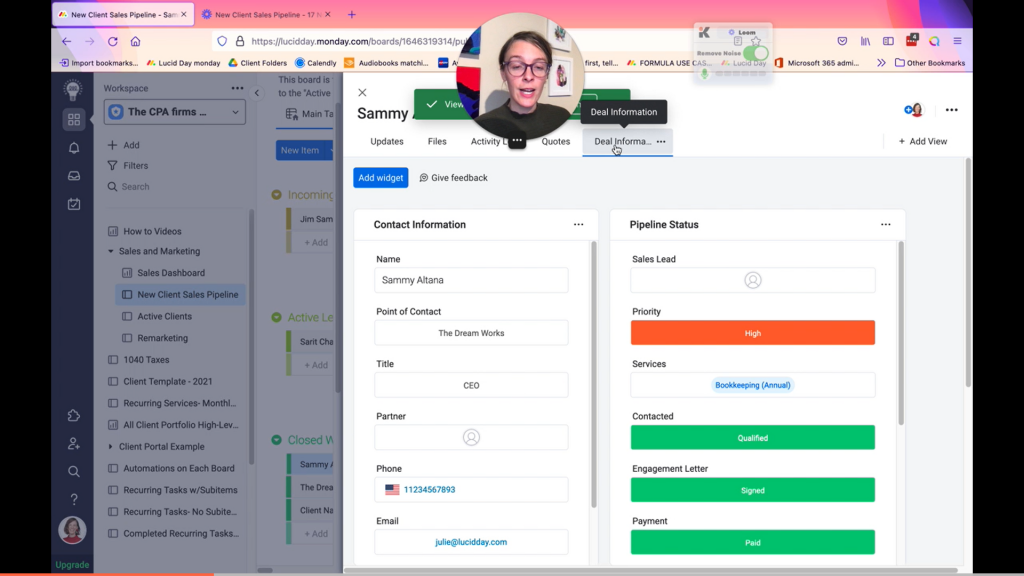Click Add View at the top right
The image size is (1024, 576).
[x=923, y=141]
